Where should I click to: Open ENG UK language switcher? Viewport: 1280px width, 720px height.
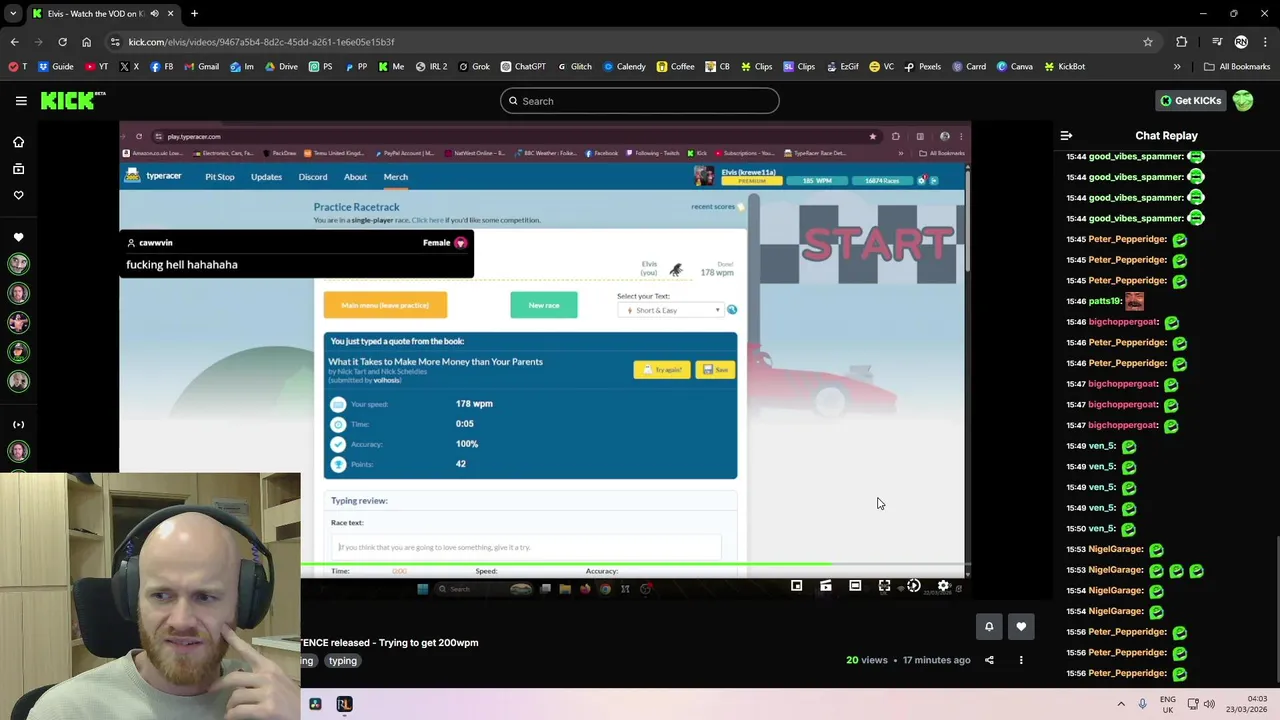1168,704
